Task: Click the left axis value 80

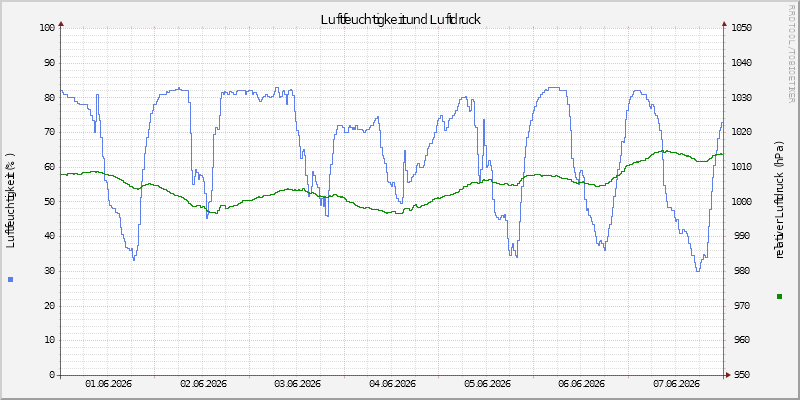Action: [x=49, y=98]
